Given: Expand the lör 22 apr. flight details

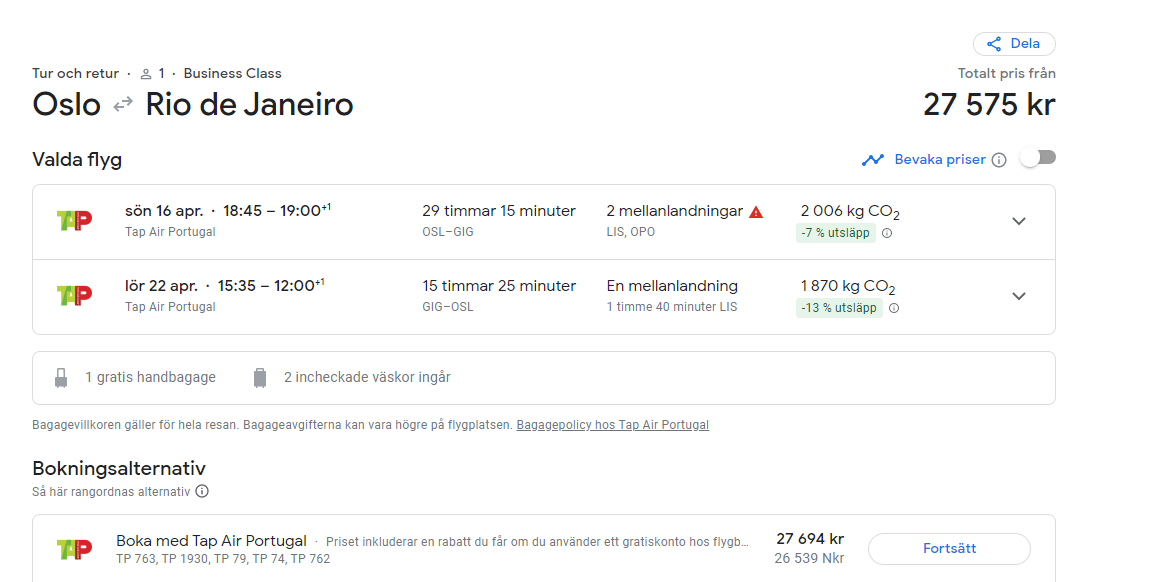Looking at the screenshot, I should point(1018,296).
